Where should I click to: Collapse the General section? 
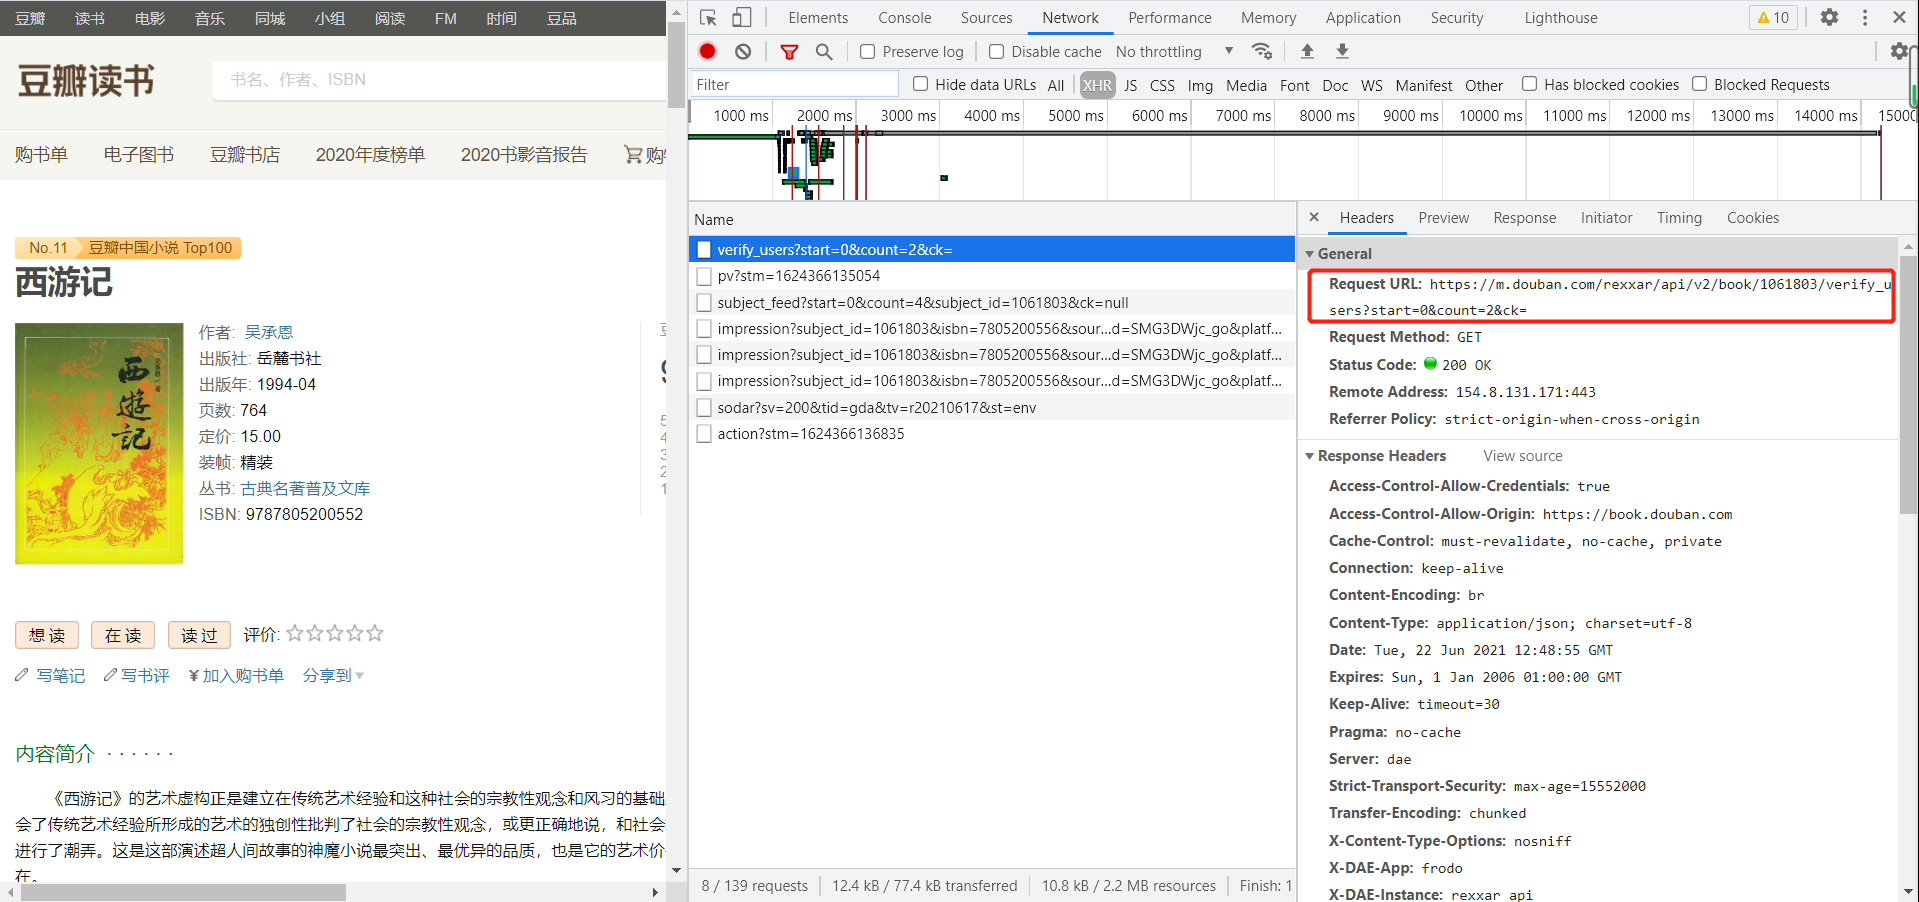(1310, 254)
